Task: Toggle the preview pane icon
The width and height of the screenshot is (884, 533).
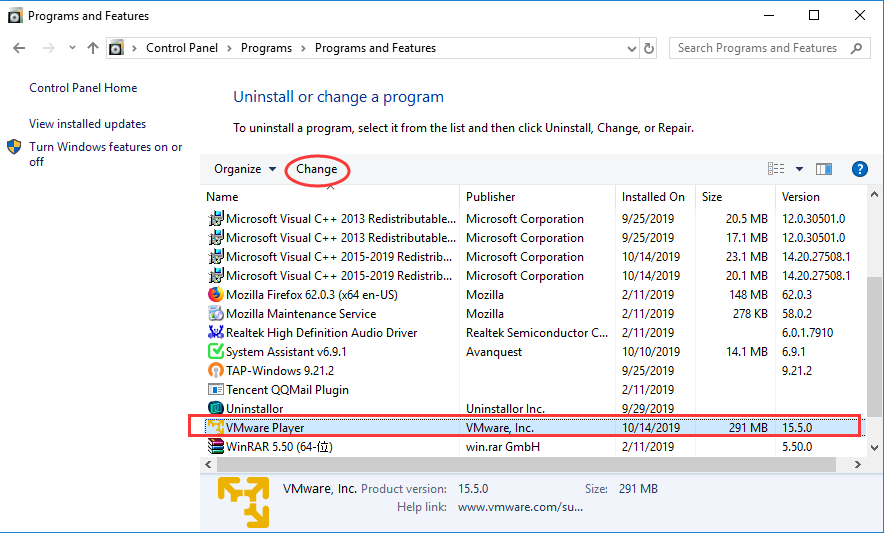Action: tap(824, 169)
